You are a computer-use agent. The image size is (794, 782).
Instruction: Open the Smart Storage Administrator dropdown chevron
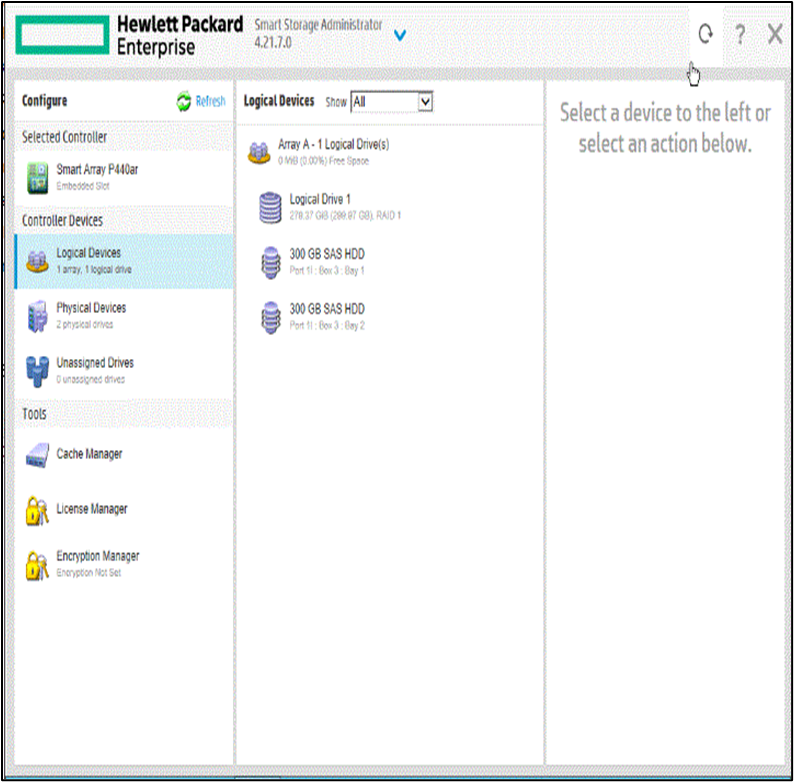click(x=400, y=35)
